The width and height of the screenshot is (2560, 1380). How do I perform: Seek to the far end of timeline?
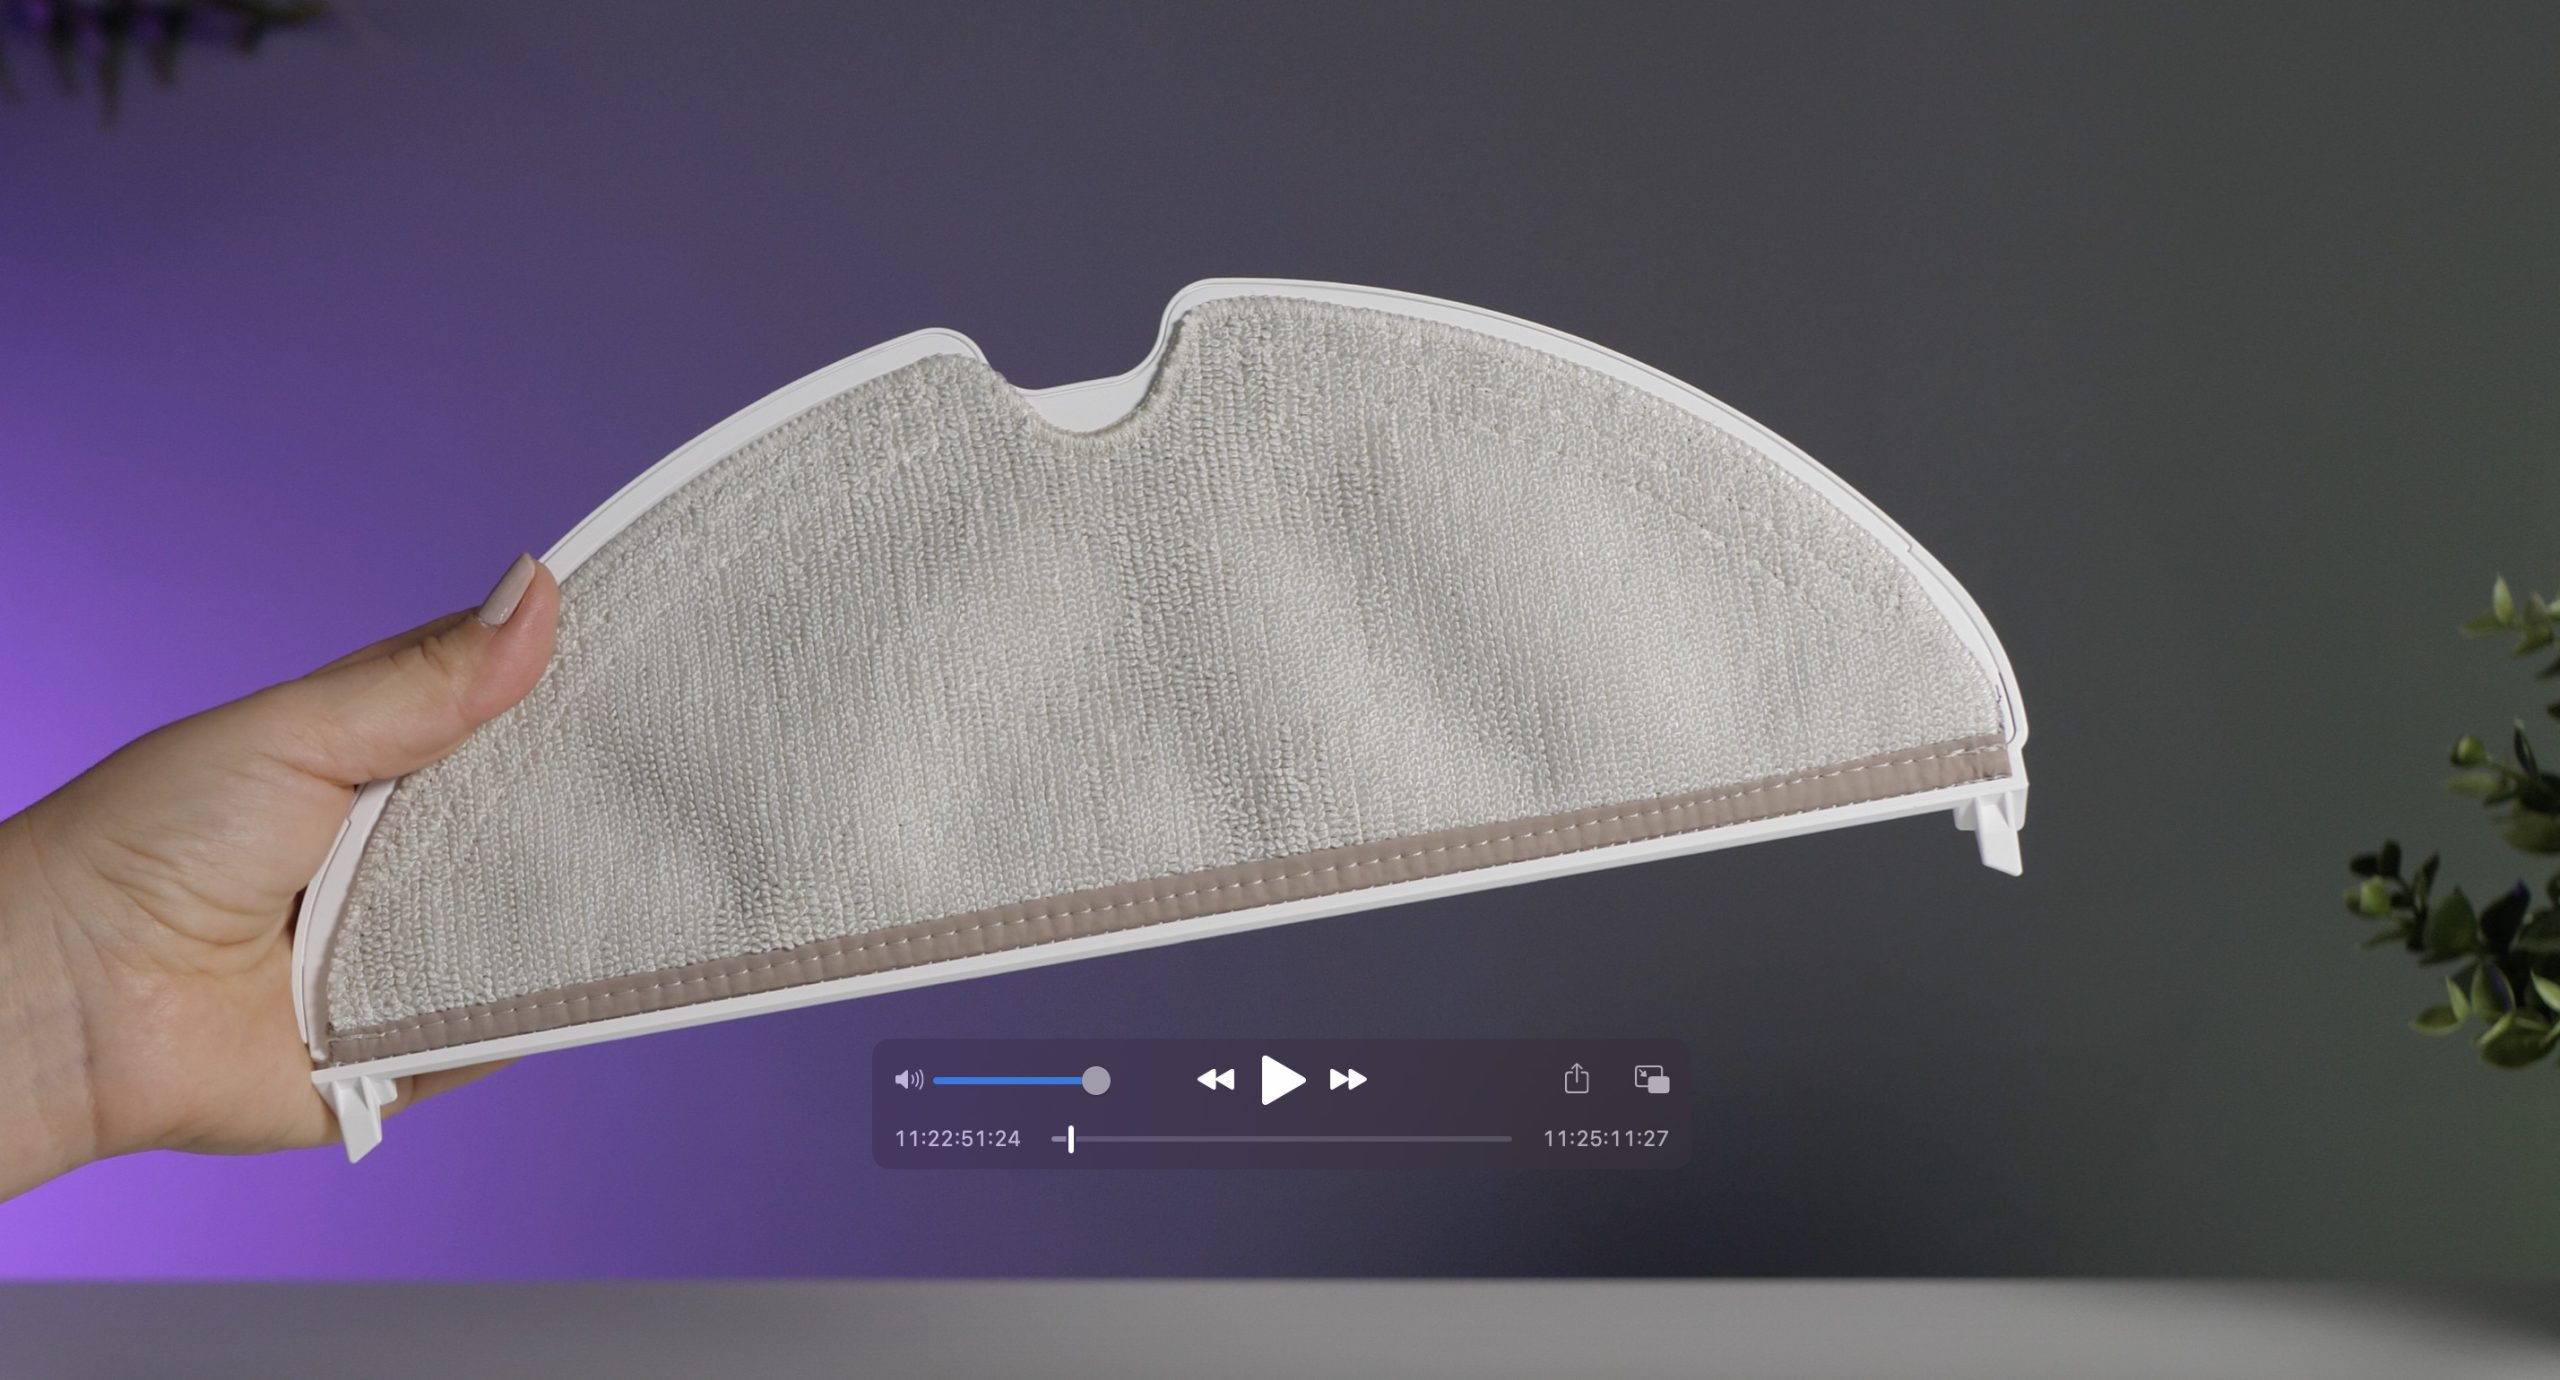click(x=1508, y=1138)
